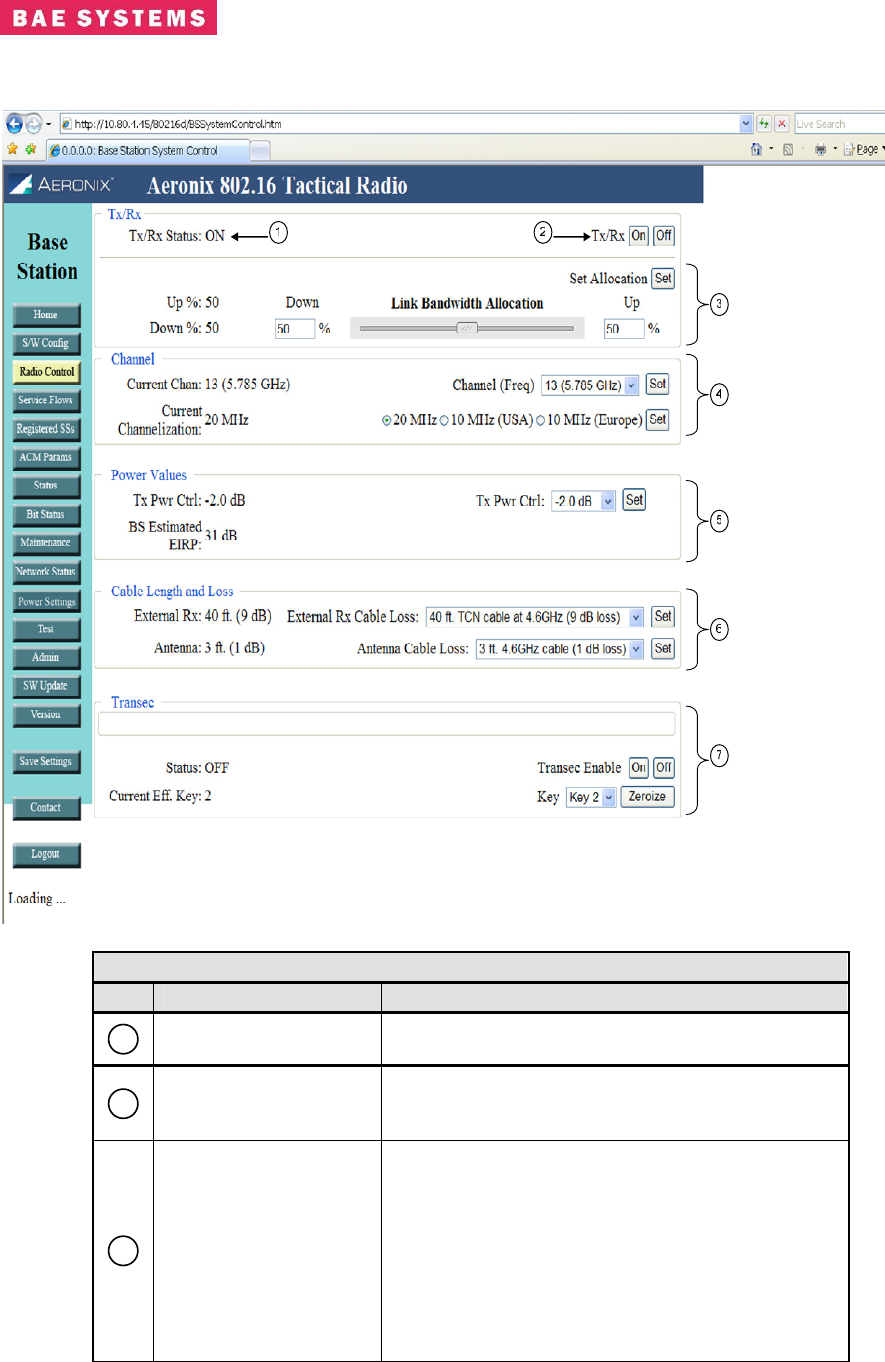Open the Service Flows page

coord(45,400)
